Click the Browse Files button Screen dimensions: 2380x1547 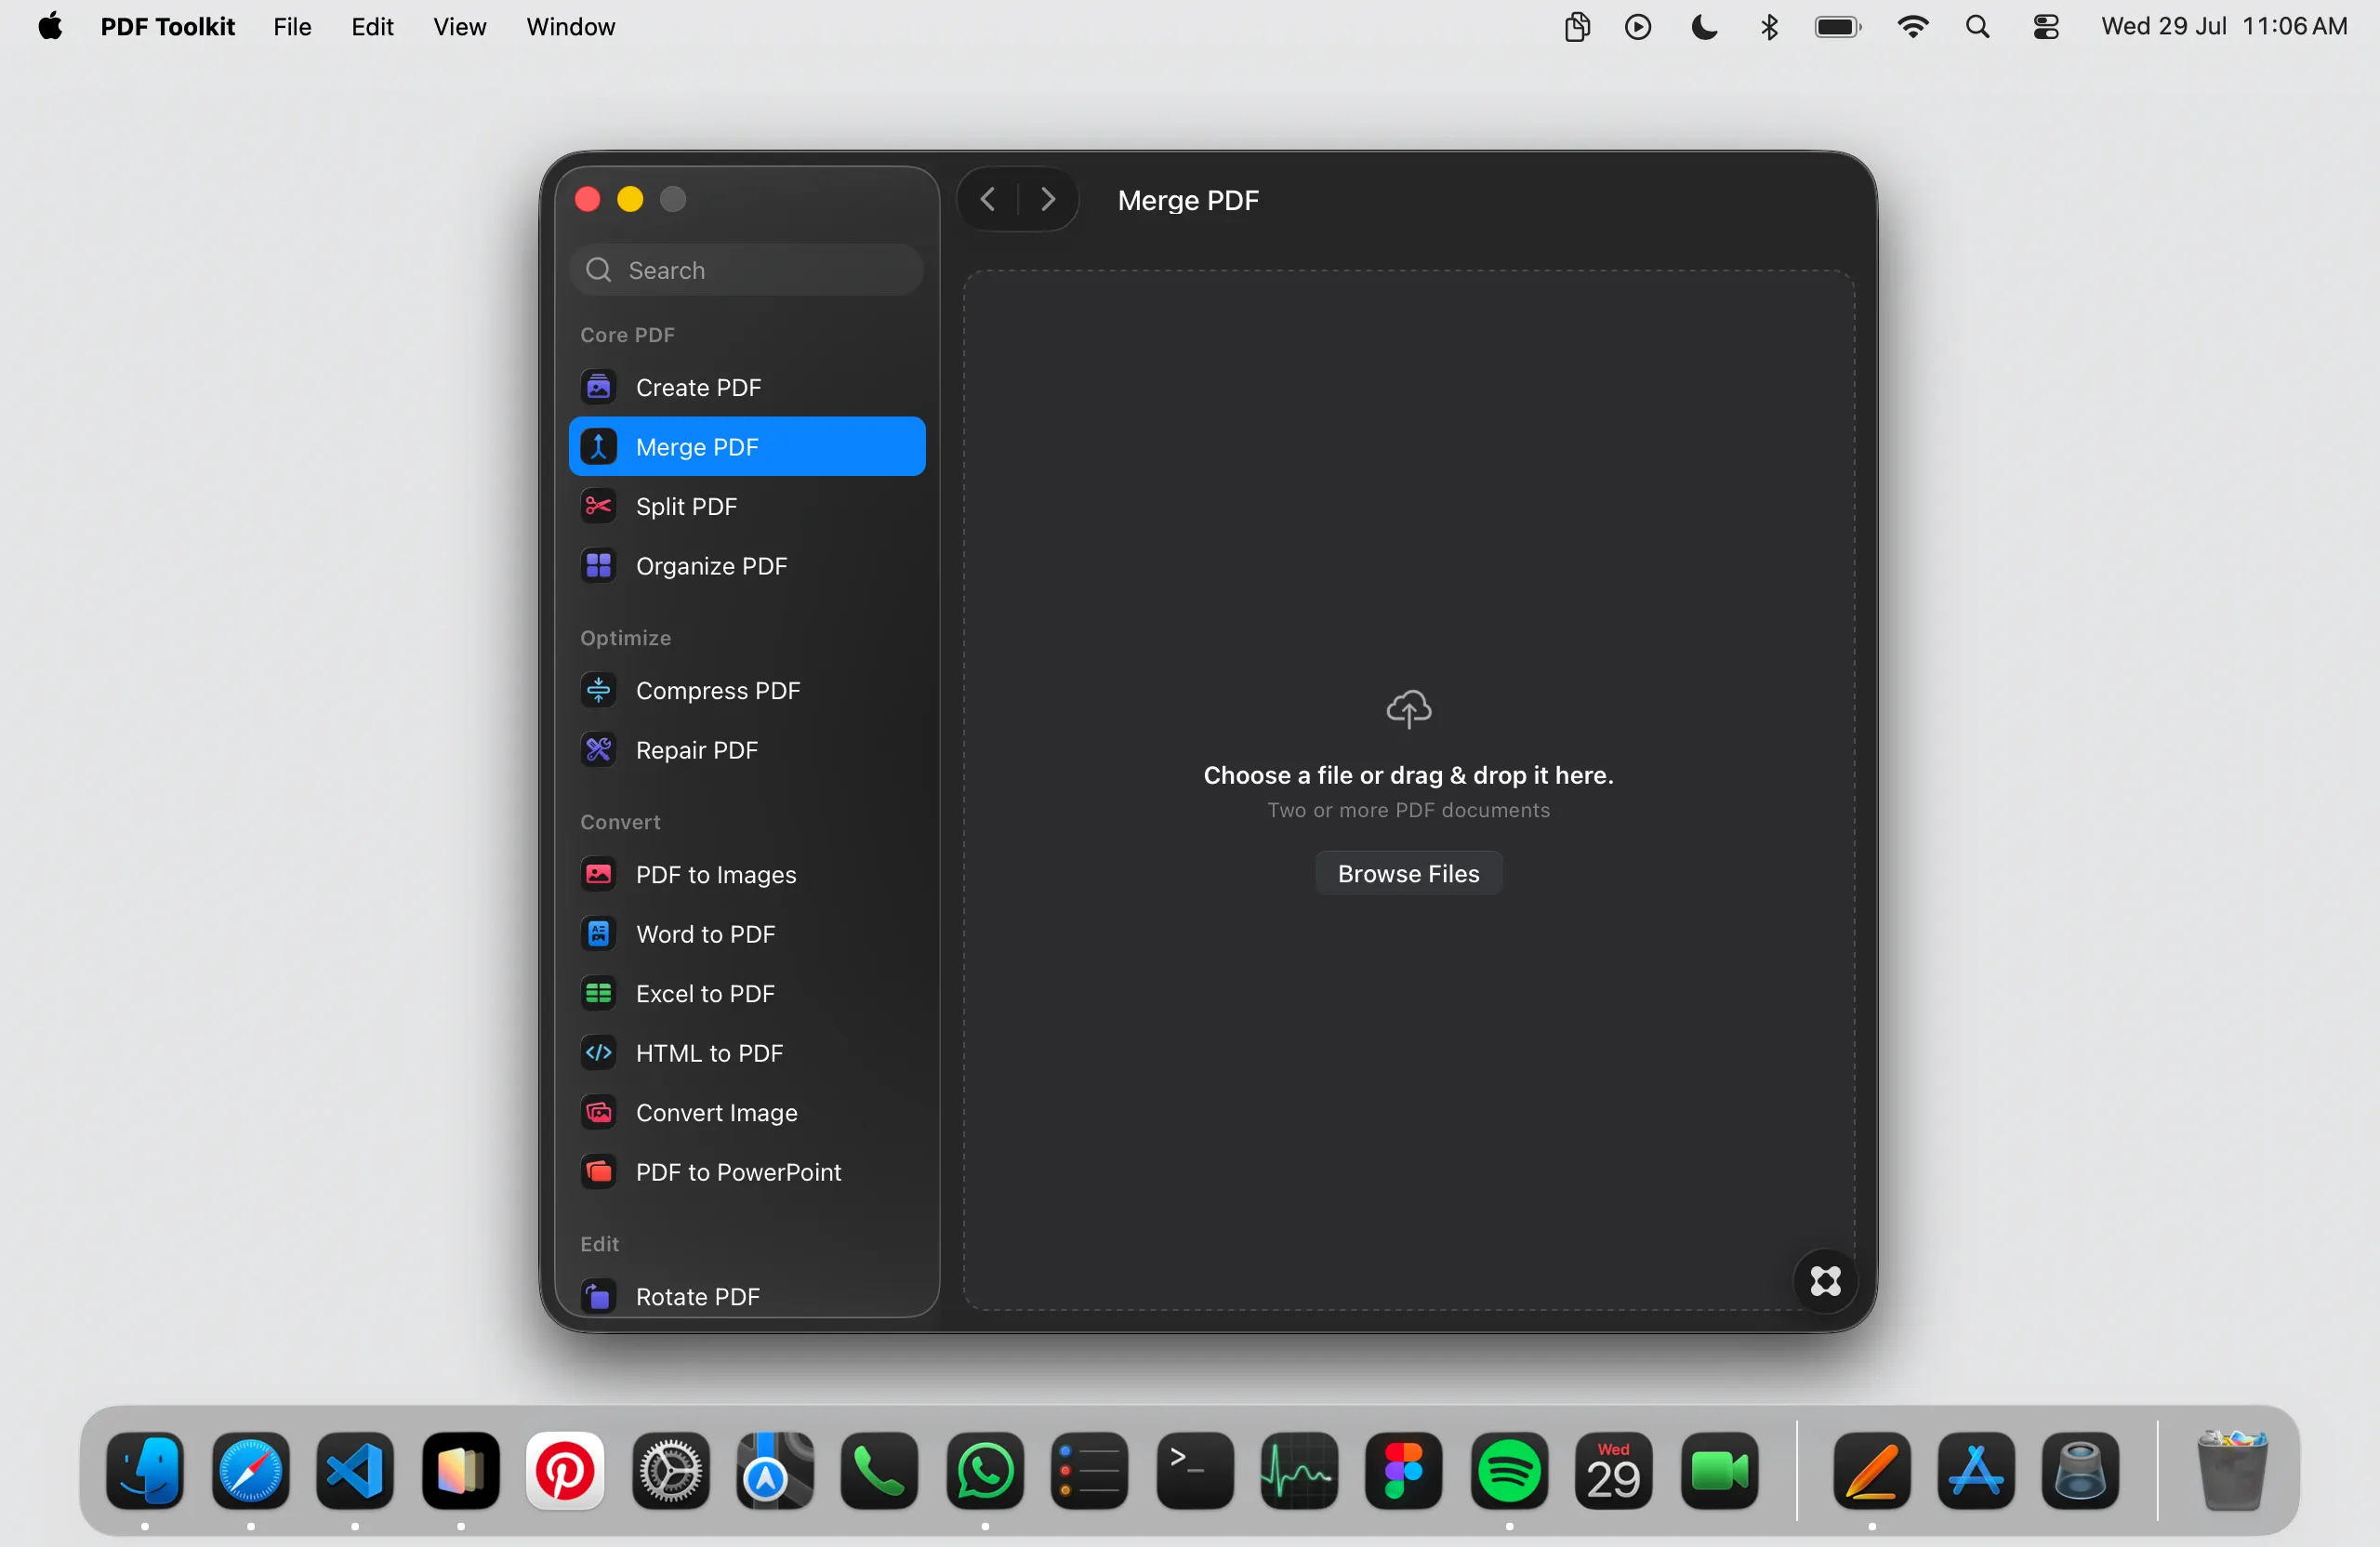coord(1408,873)
